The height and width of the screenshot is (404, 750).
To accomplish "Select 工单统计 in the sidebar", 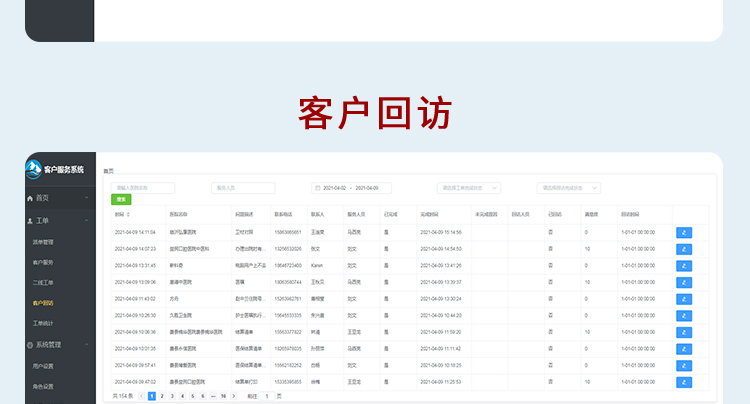I will click(x=43, y=324).
